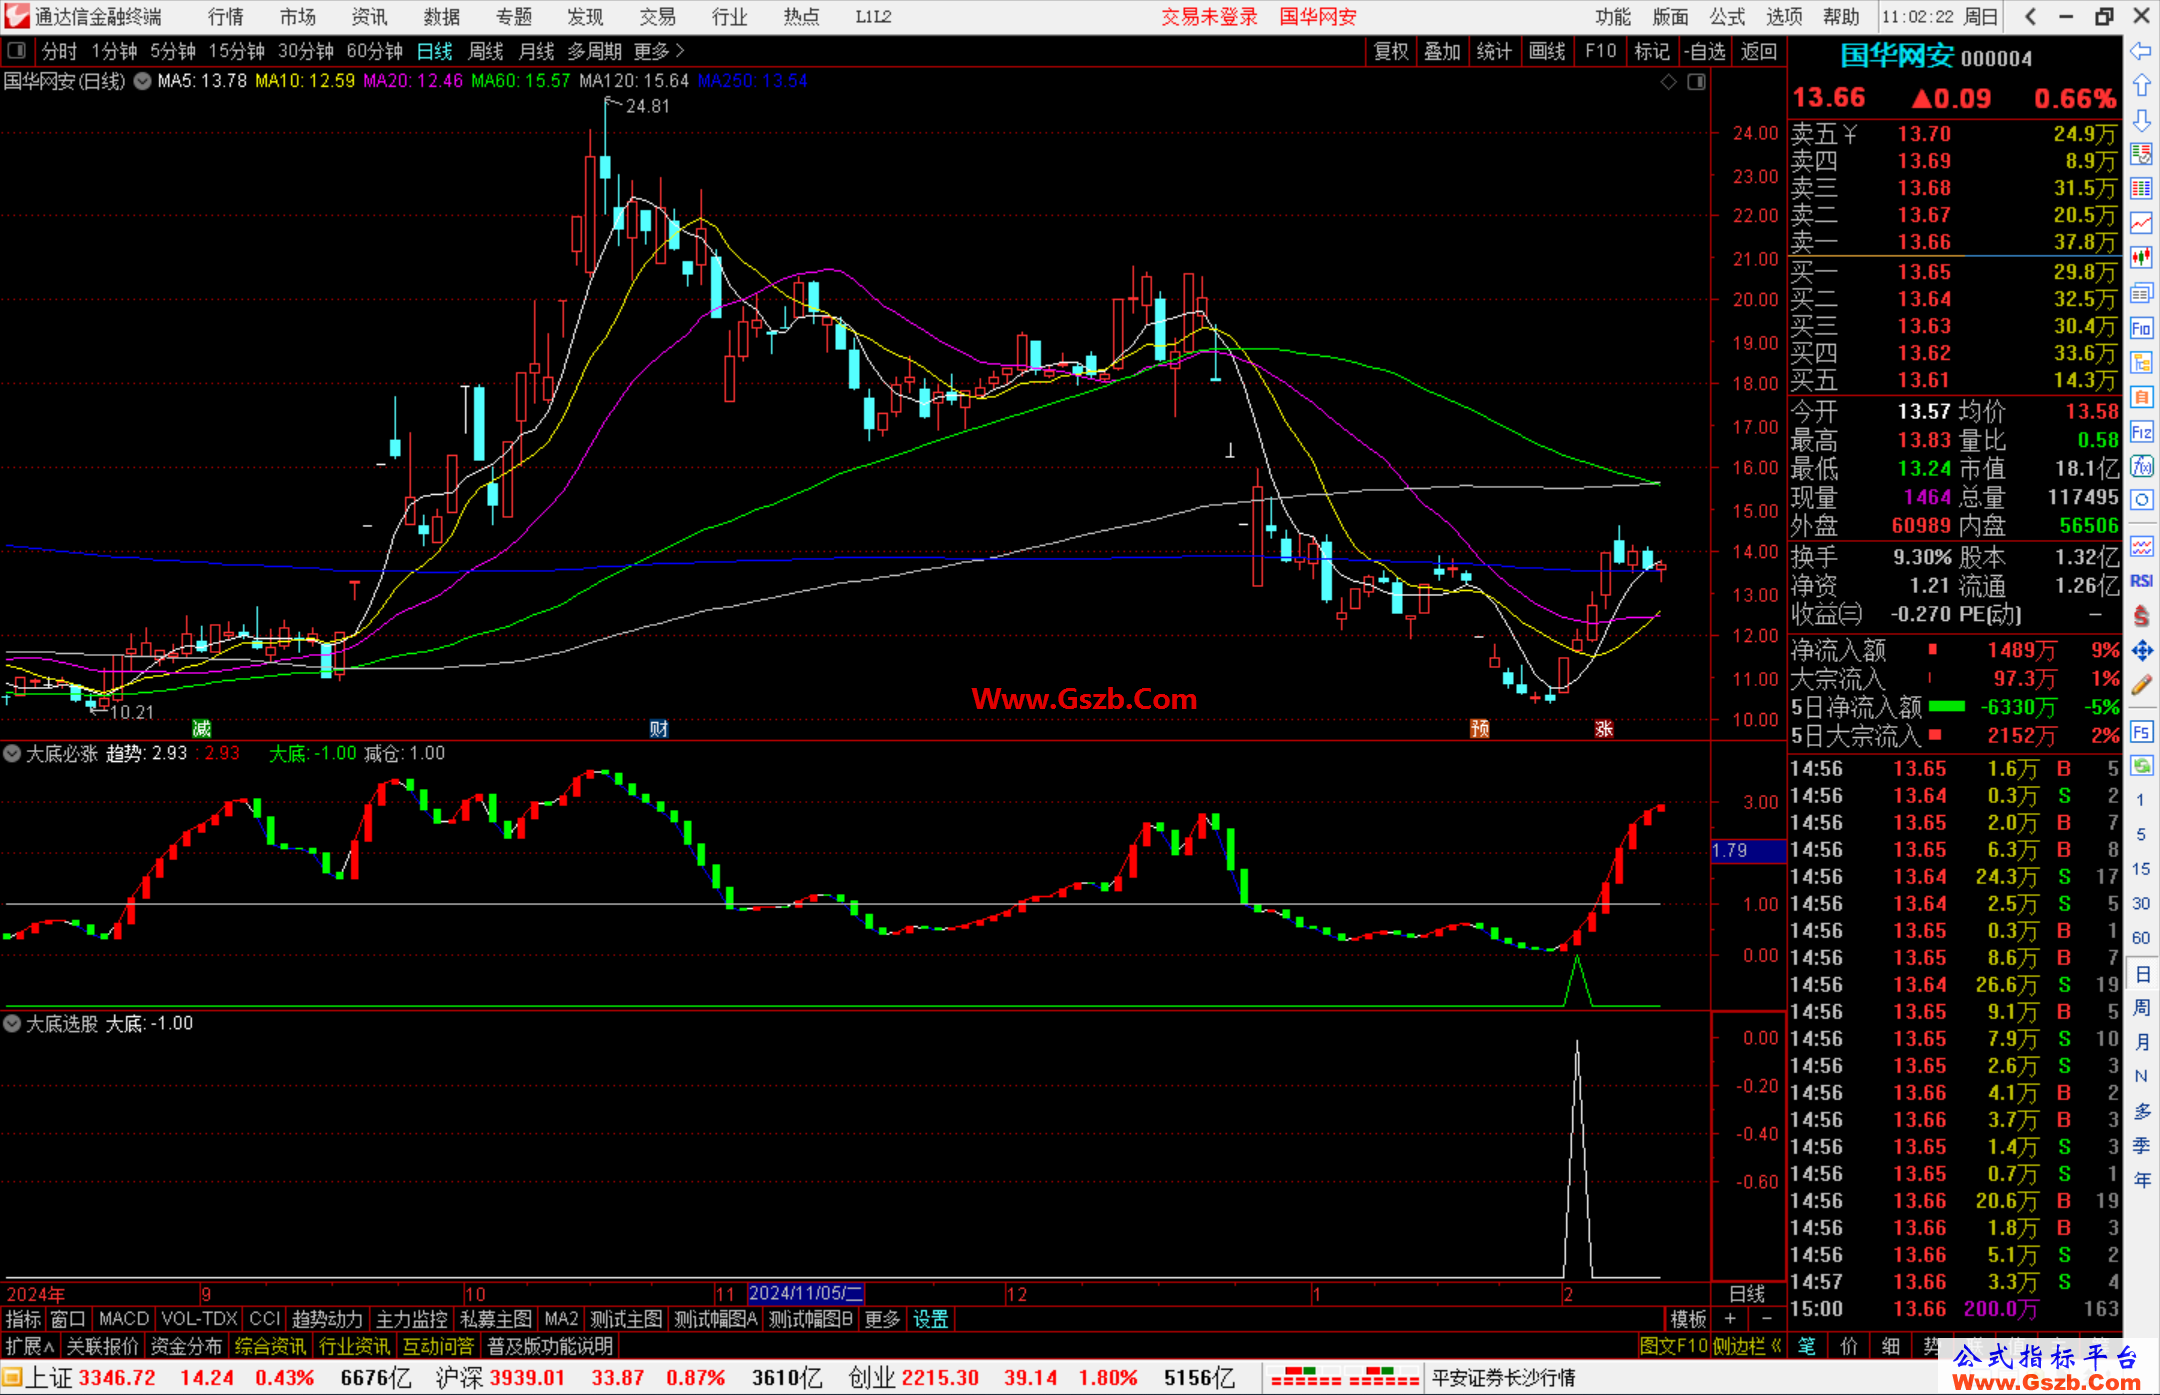Viewport: 2160px width, 1395px height.
Task: Switch to 月 period in right sidebar
Action: pos(2142,1042)
